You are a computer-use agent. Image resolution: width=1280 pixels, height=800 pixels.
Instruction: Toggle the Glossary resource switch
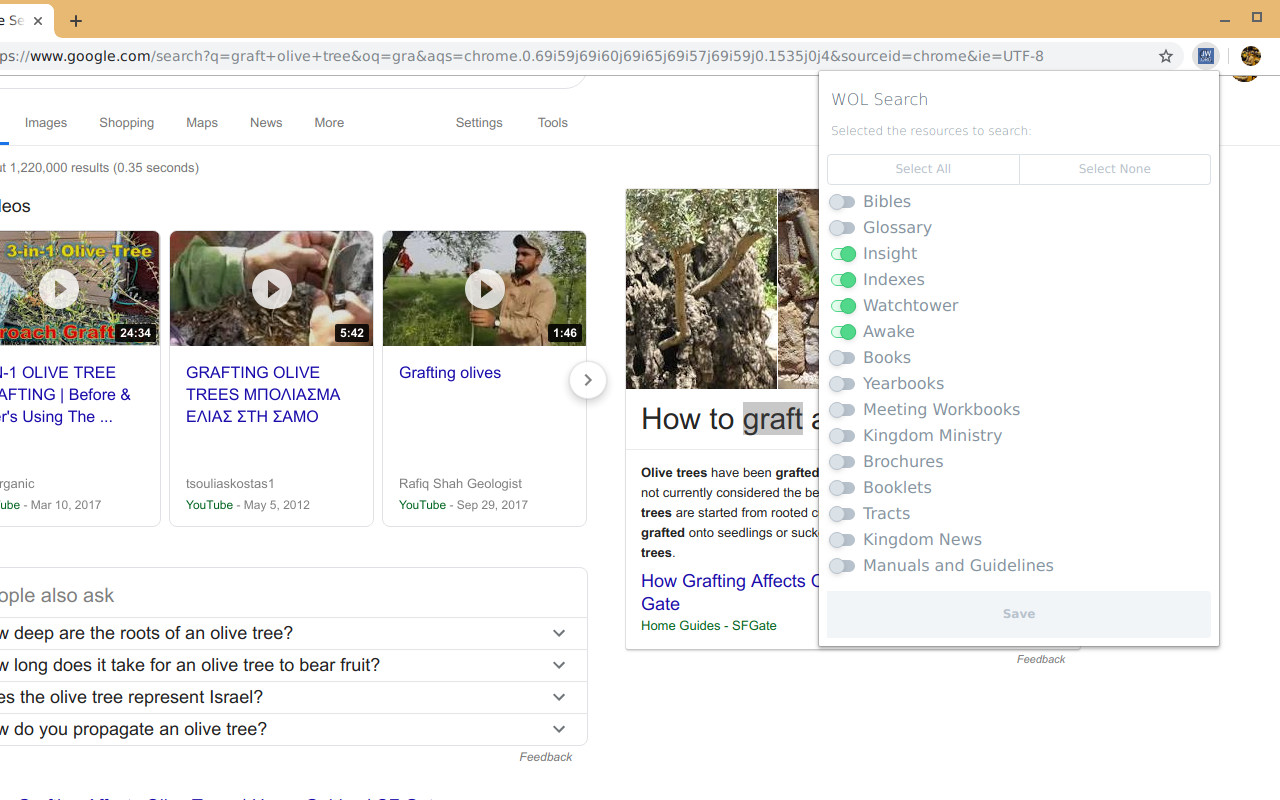coord(842,228)
